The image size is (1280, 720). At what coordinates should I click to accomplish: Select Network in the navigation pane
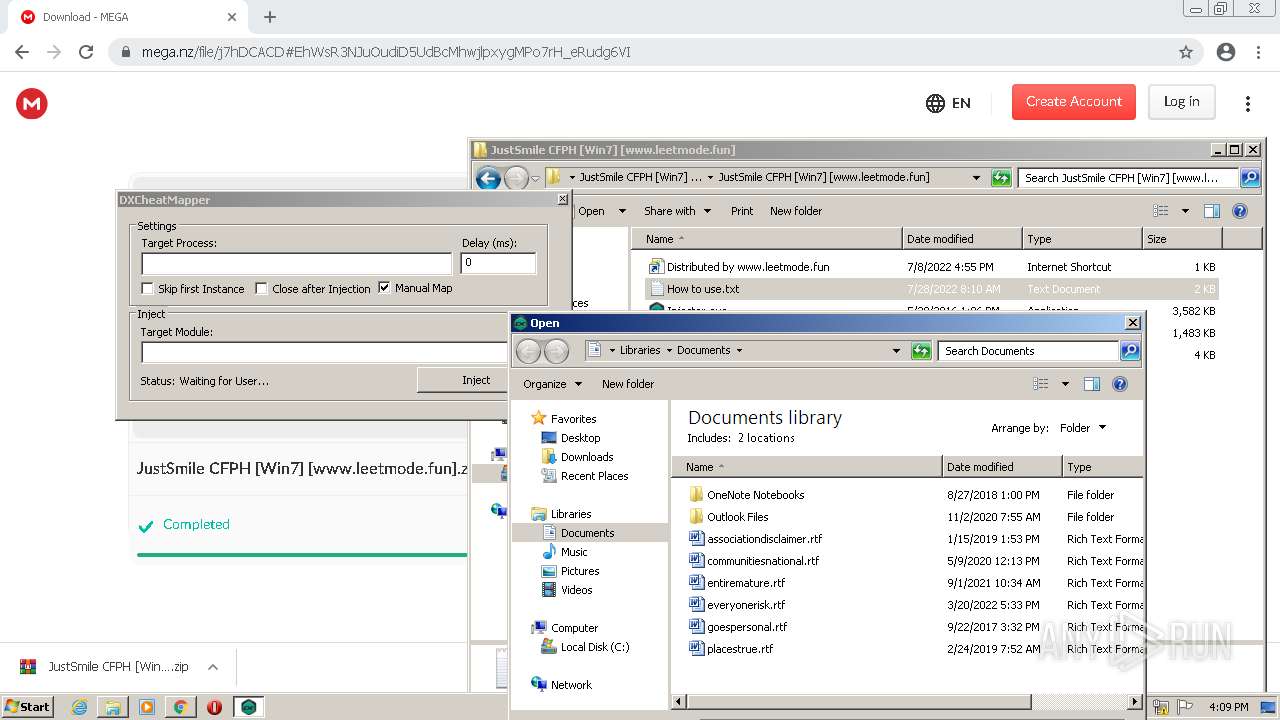[x=571, y=685]
